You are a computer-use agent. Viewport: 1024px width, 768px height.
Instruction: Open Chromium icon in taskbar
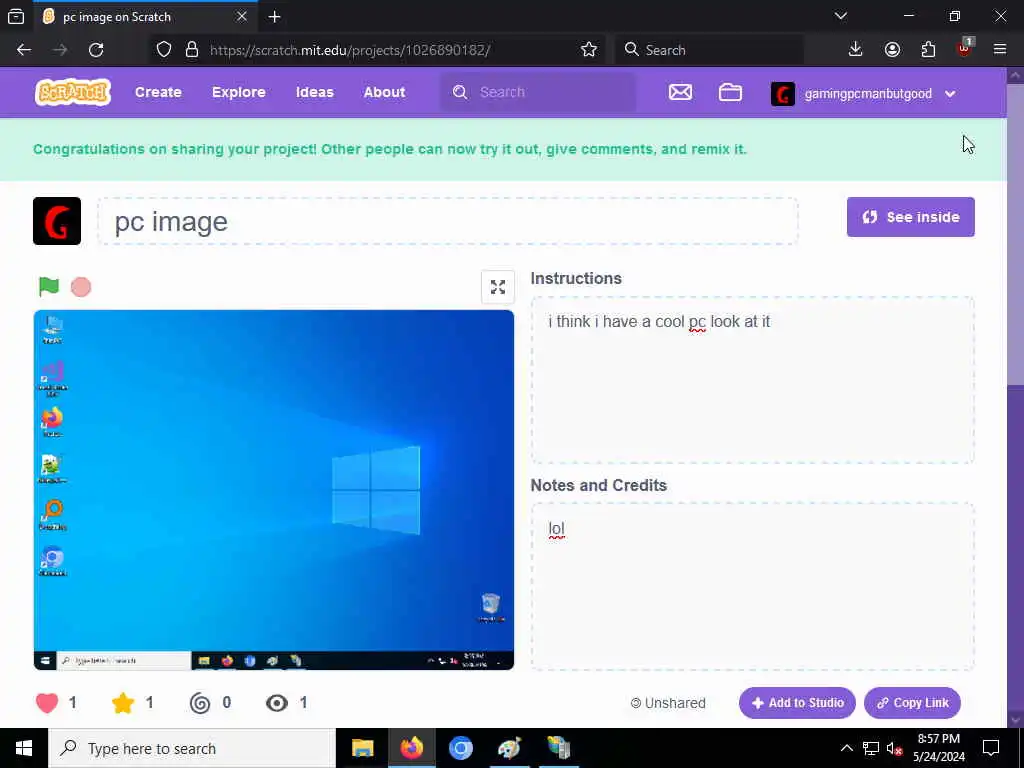(460, 748)
